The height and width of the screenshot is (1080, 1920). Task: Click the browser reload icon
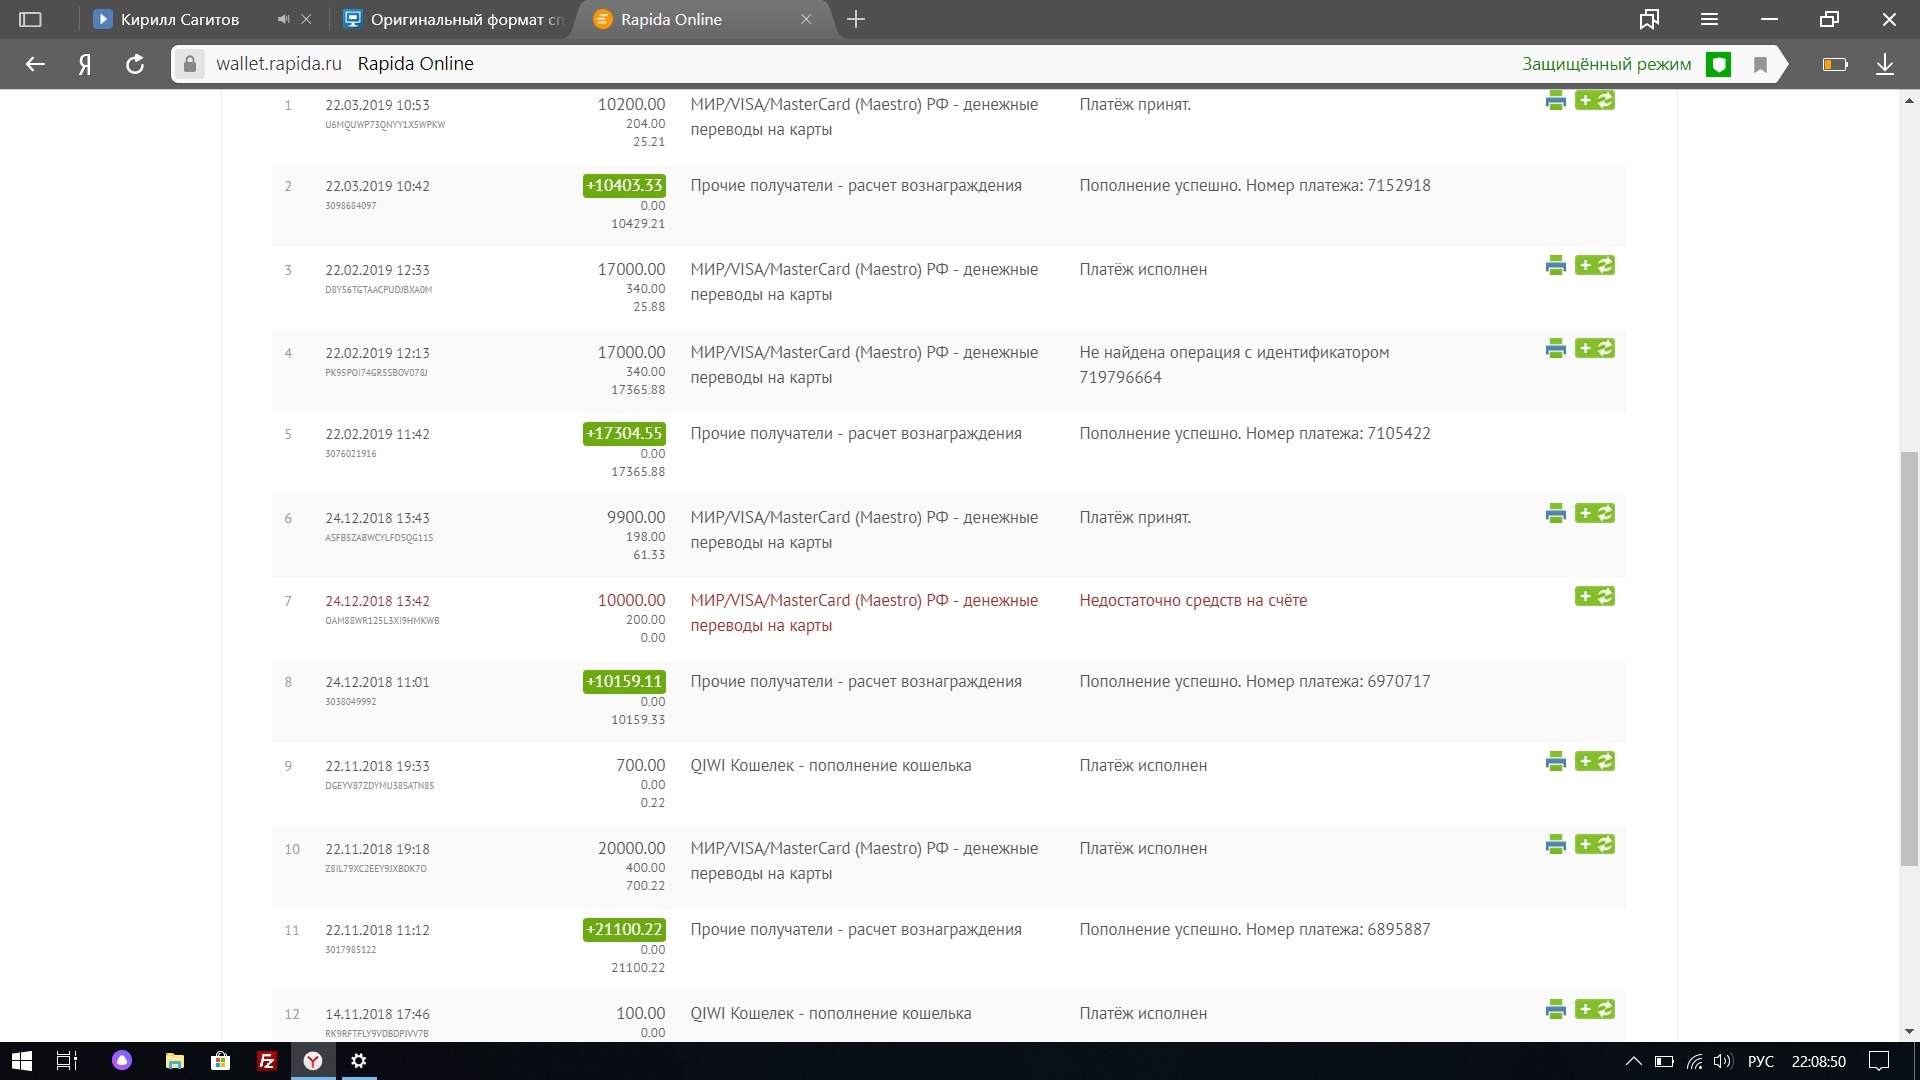tap(135, 64)
